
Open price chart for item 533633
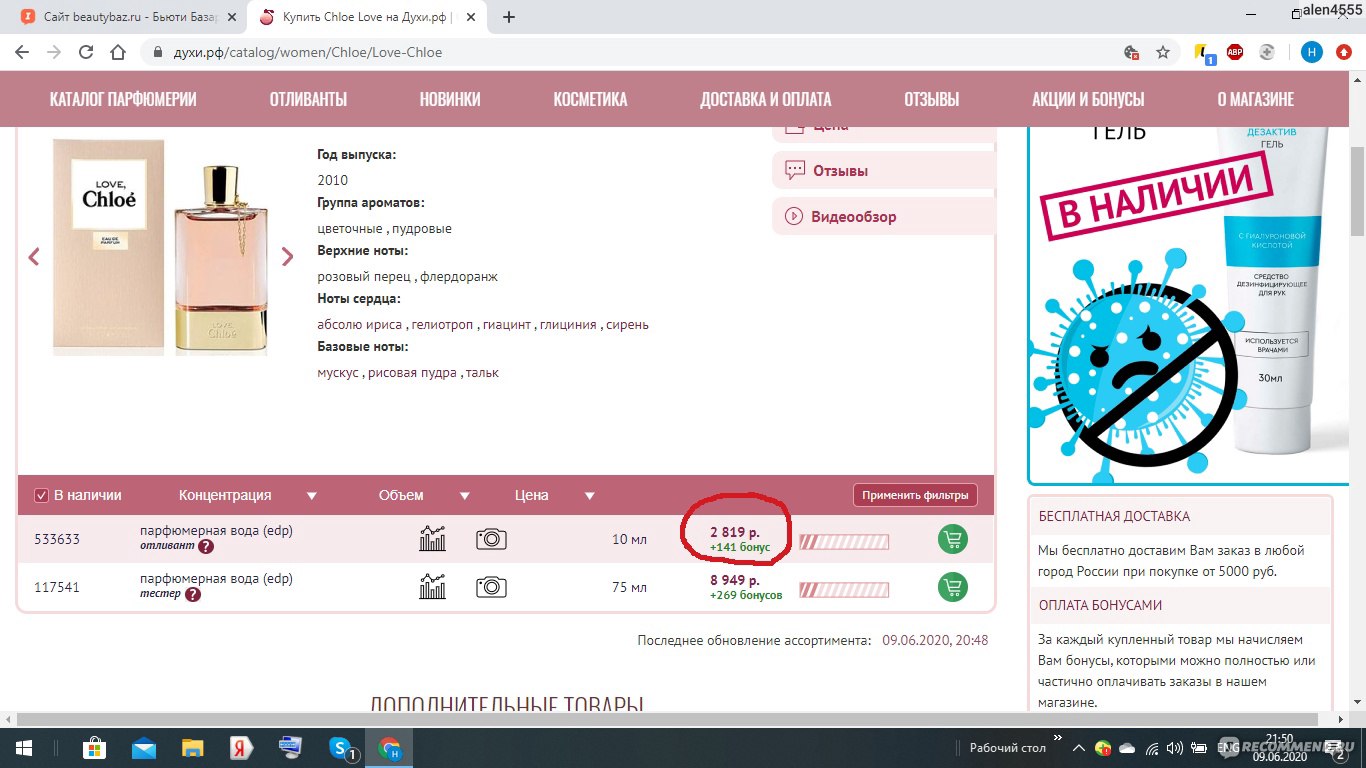point(432,538)
